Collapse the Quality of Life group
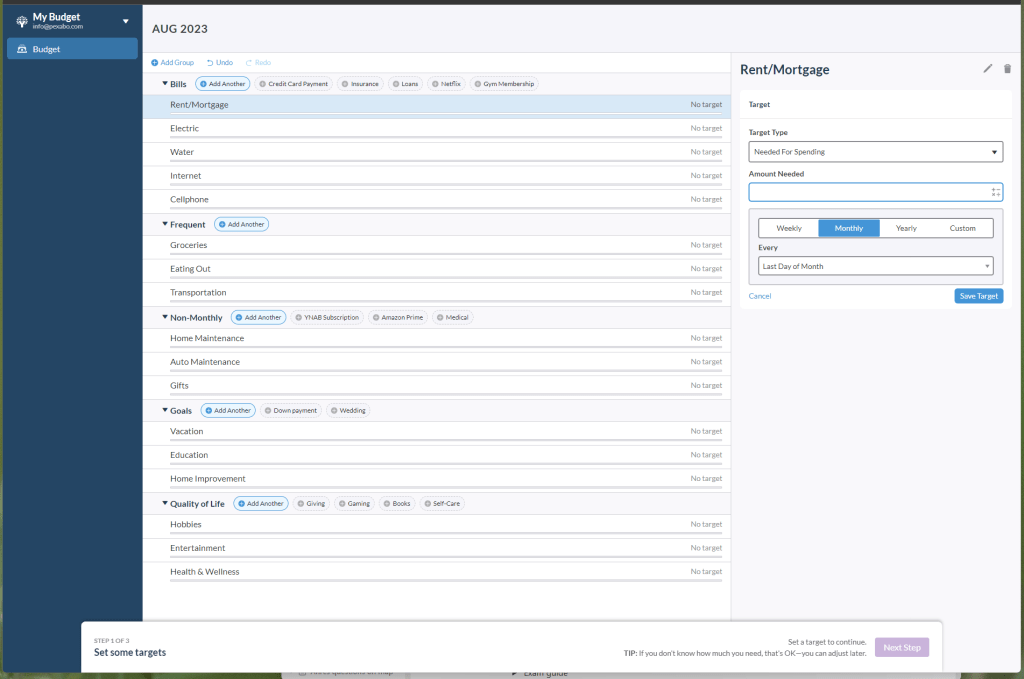Image resolution: width=1024 pixels, height=679 pixels. pos(165,503)
